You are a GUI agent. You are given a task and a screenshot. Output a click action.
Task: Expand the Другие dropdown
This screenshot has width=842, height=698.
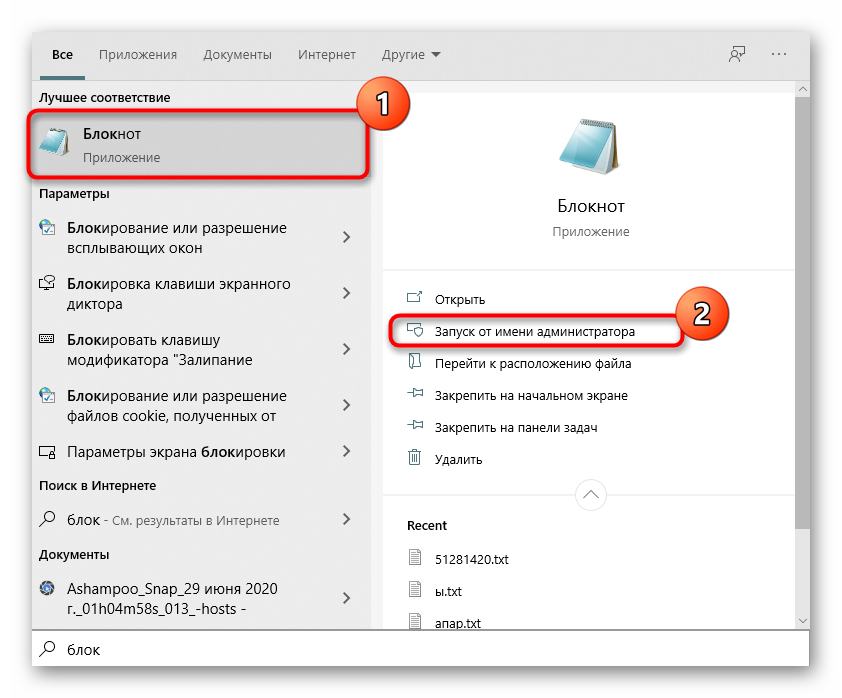tap(411, 55)
